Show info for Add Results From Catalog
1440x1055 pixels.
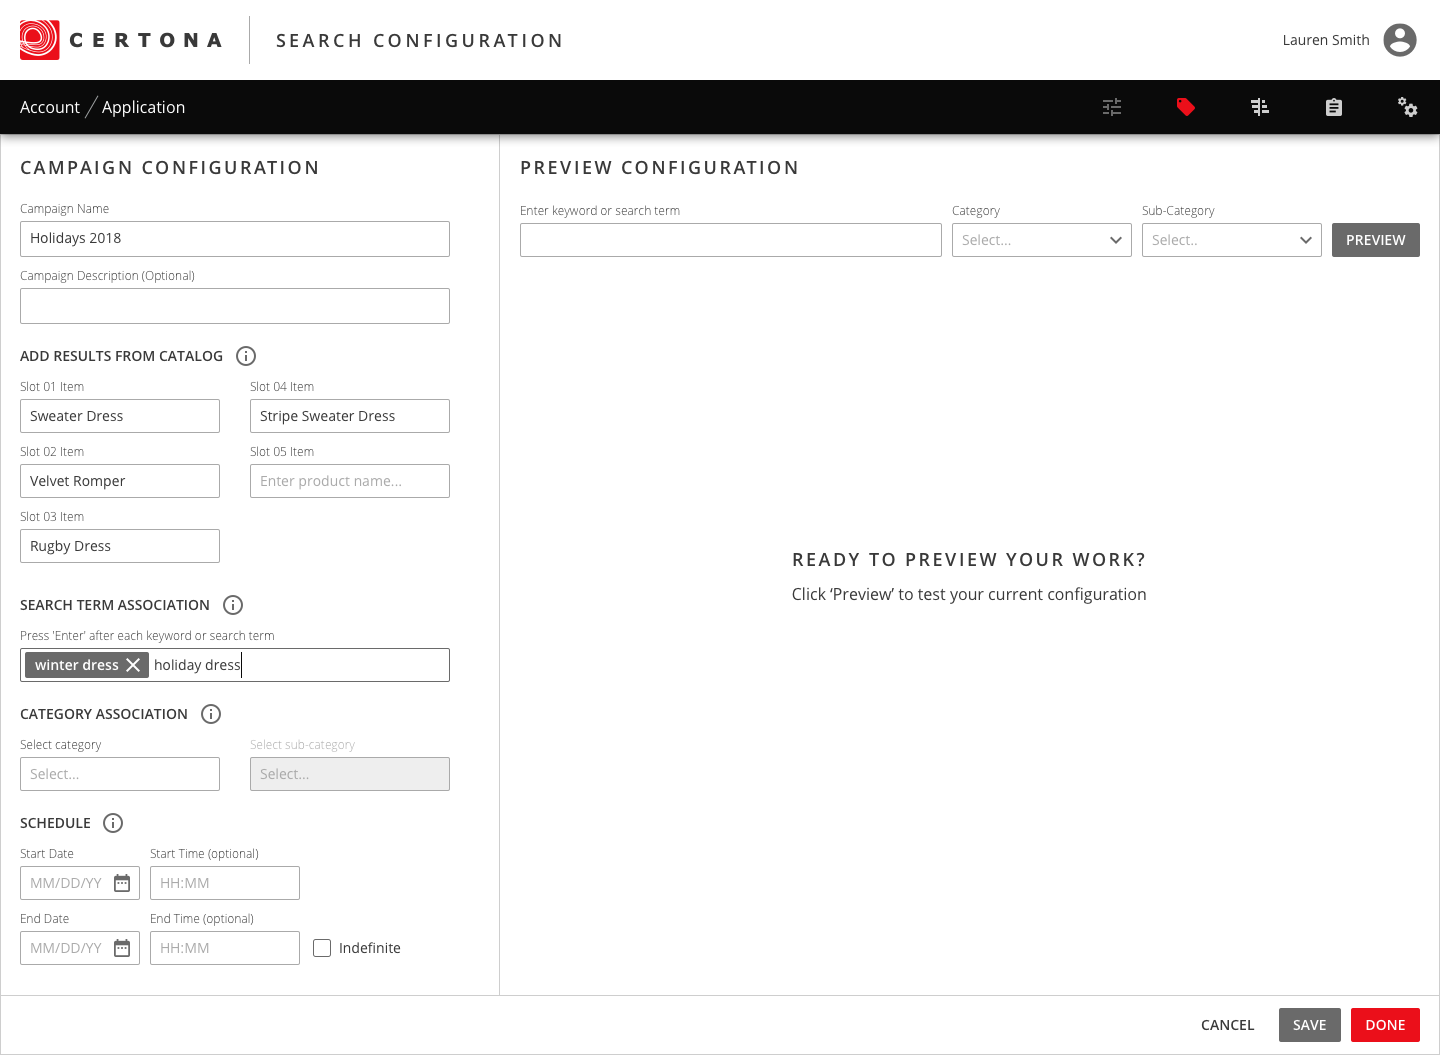[x=246, y=356]
